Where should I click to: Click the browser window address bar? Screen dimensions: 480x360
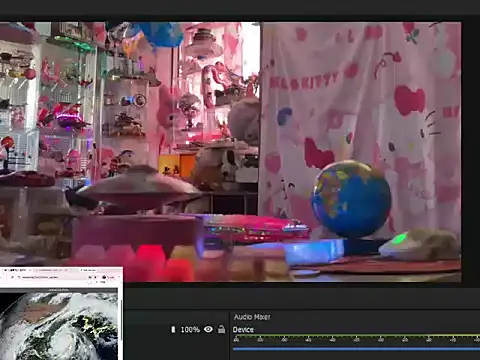point(50,277)
